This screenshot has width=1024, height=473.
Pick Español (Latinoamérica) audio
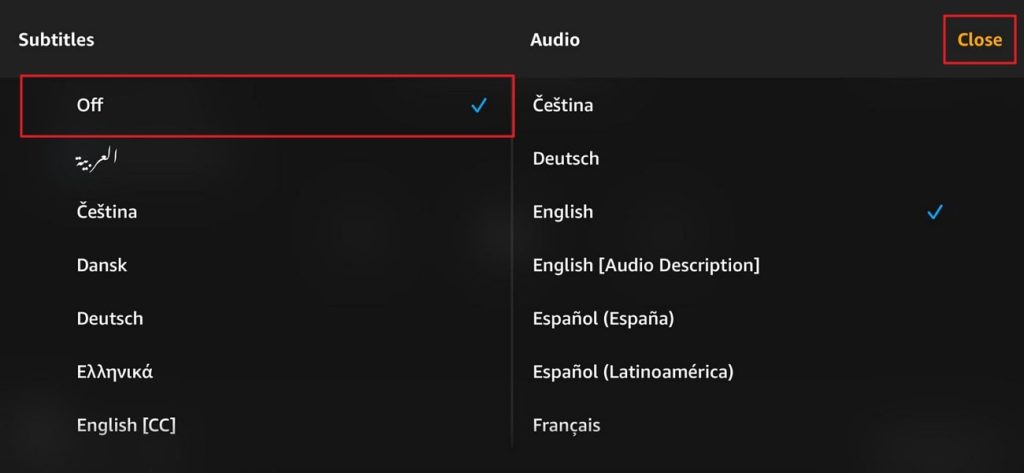(633, 372)
